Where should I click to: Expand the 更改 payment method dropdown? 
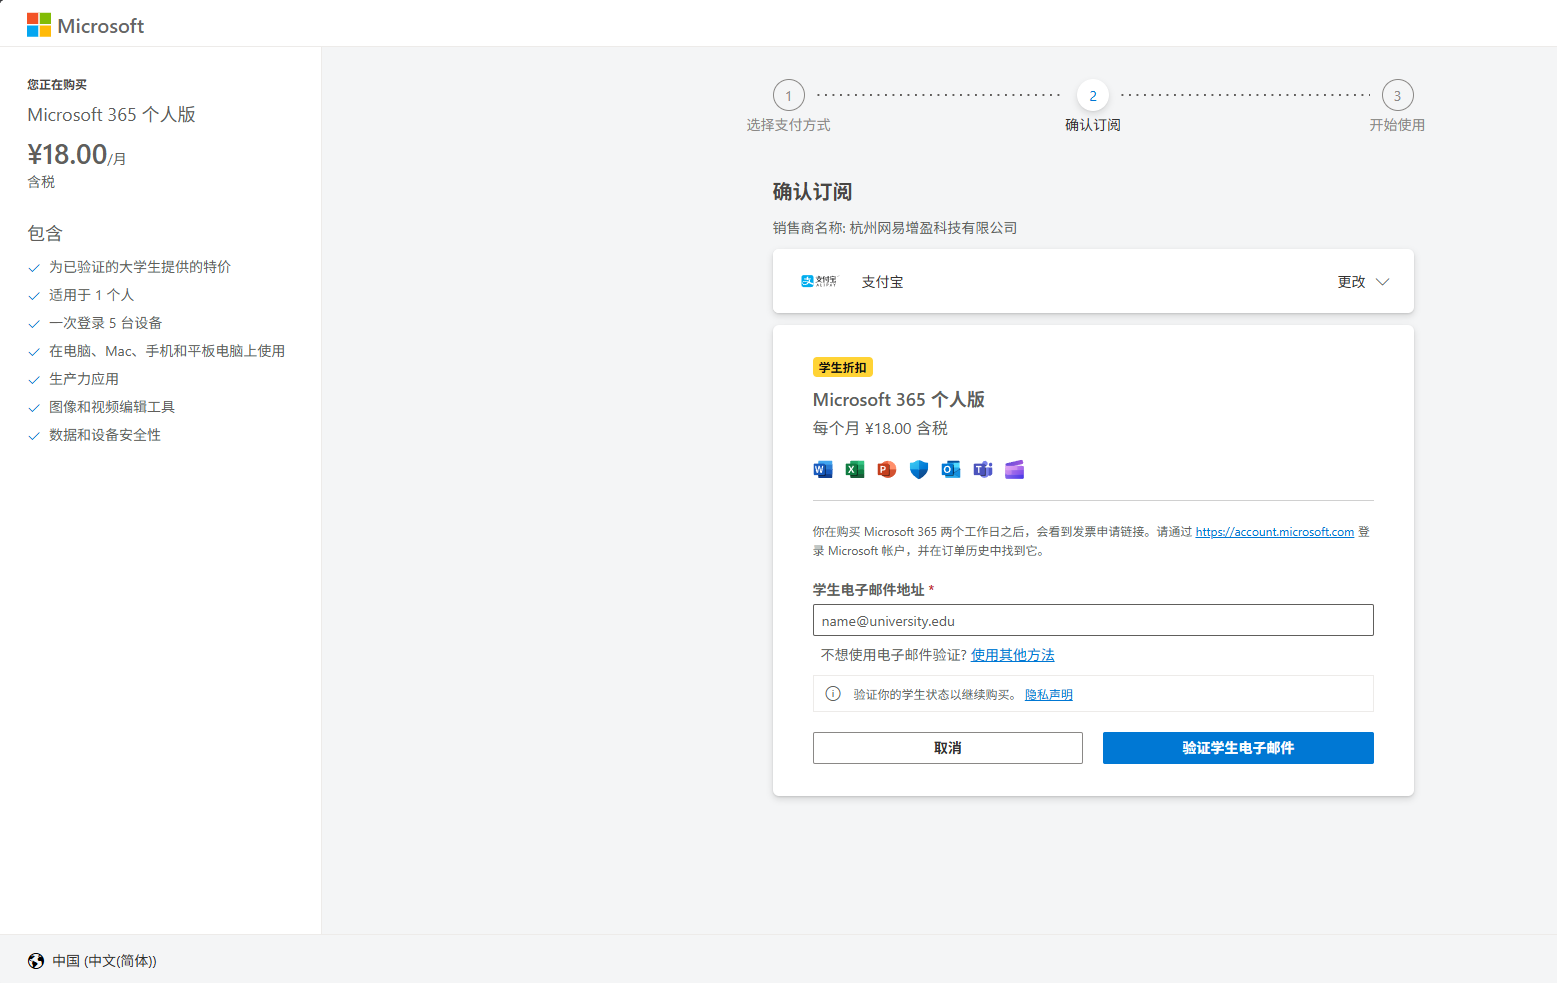point(1362,281)
